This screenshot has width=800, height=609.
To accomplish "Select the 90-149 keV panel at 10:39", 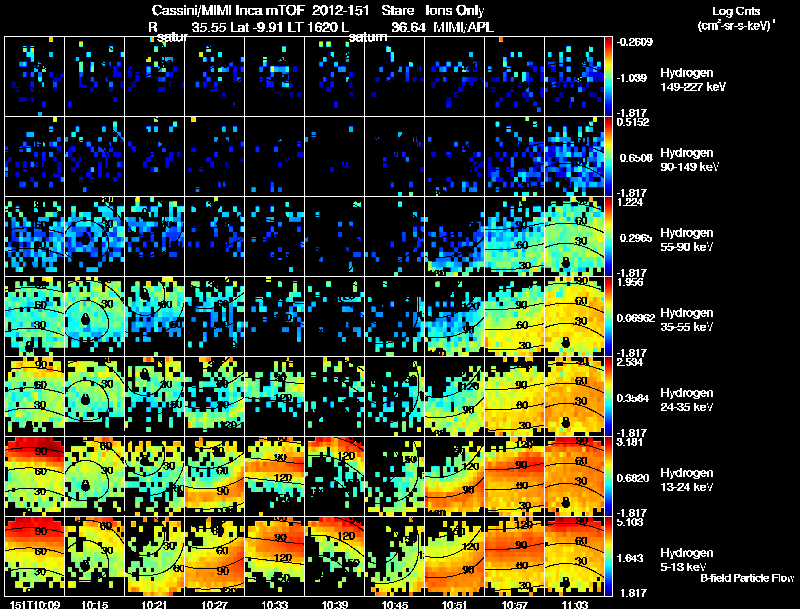I will pyautogui.click(x=335, y=157).
